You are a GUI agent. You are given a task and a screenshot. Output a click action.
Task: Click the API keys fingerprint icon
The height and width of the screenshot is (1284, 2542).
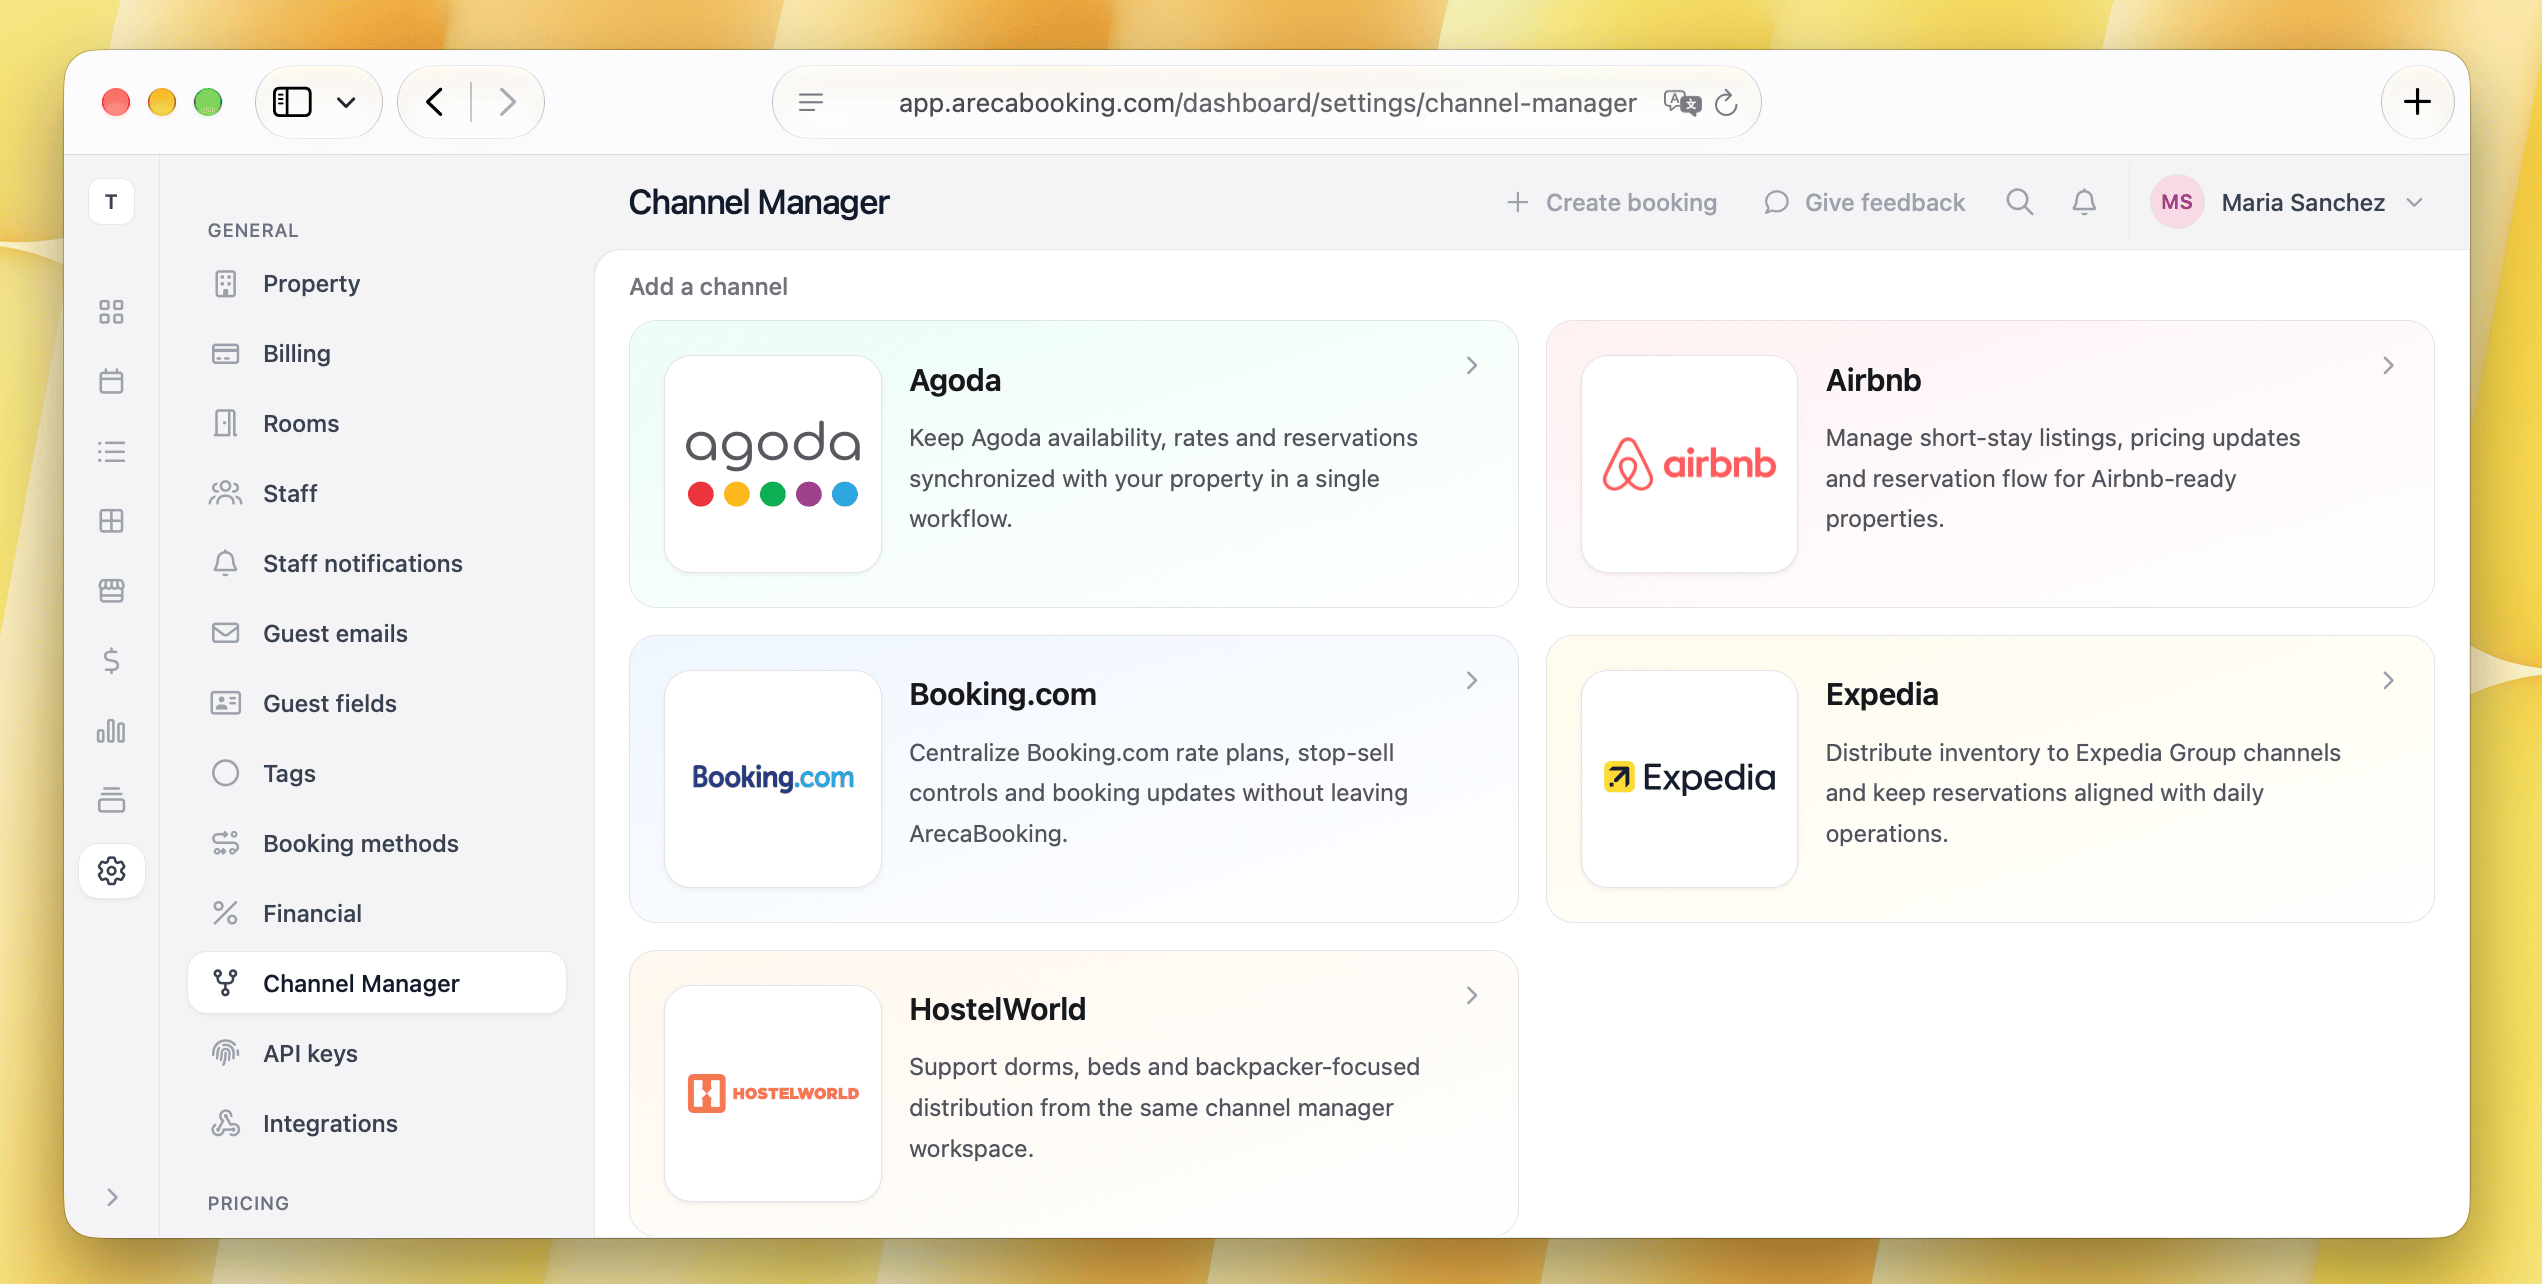pyautogui.click(x=226, y=1053)
